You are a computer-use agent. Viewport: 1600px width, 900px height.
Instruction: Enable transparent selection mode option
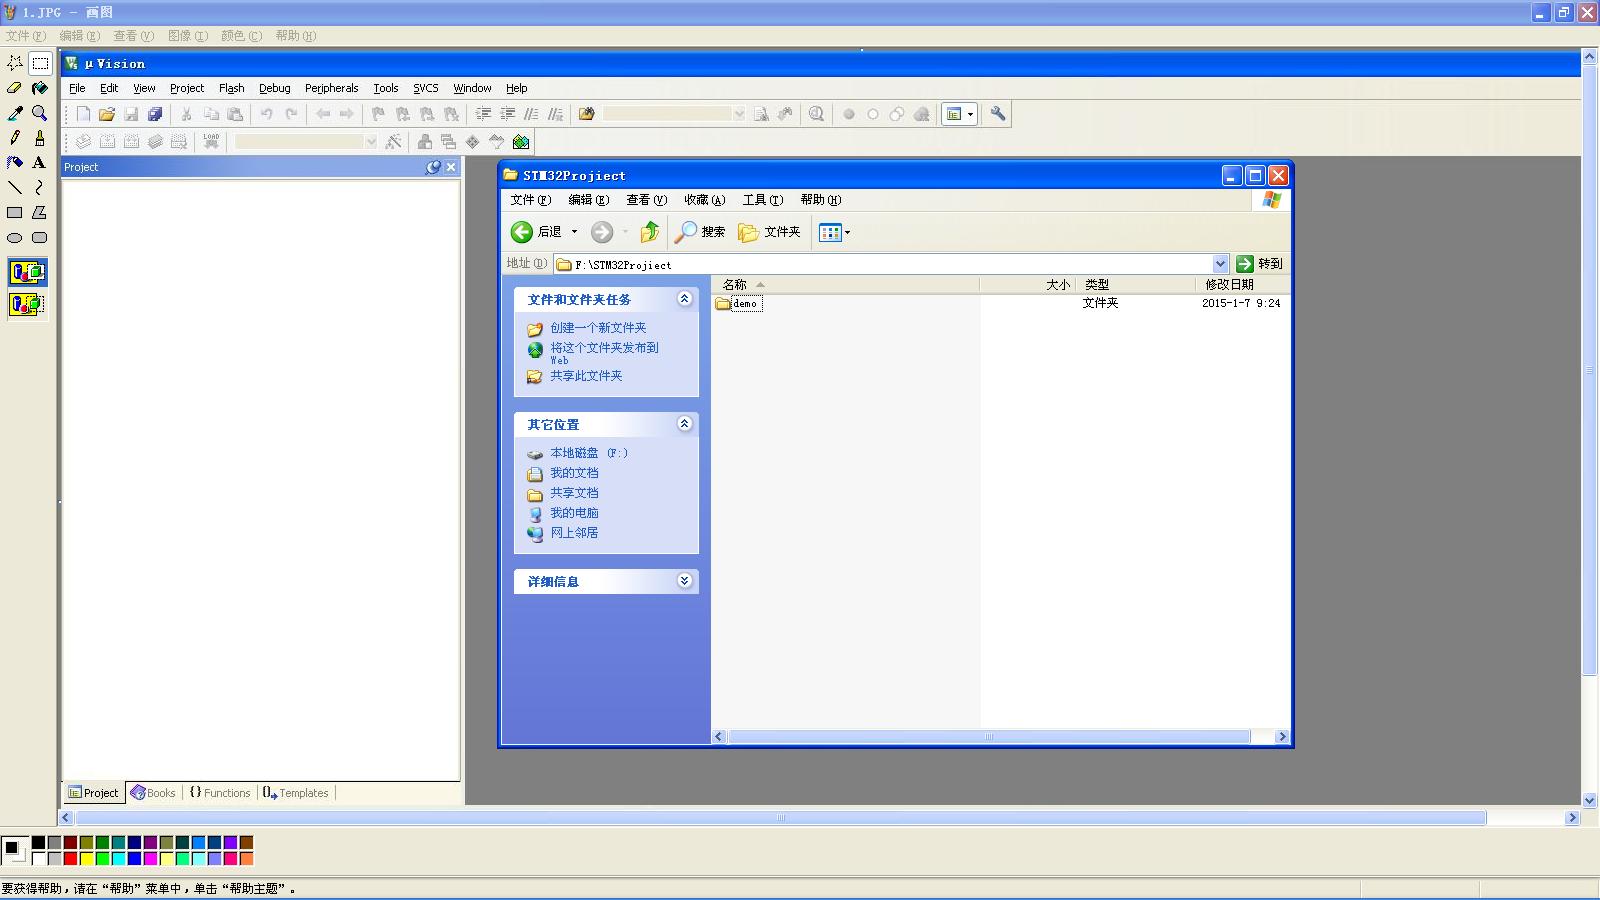point(27,304)
